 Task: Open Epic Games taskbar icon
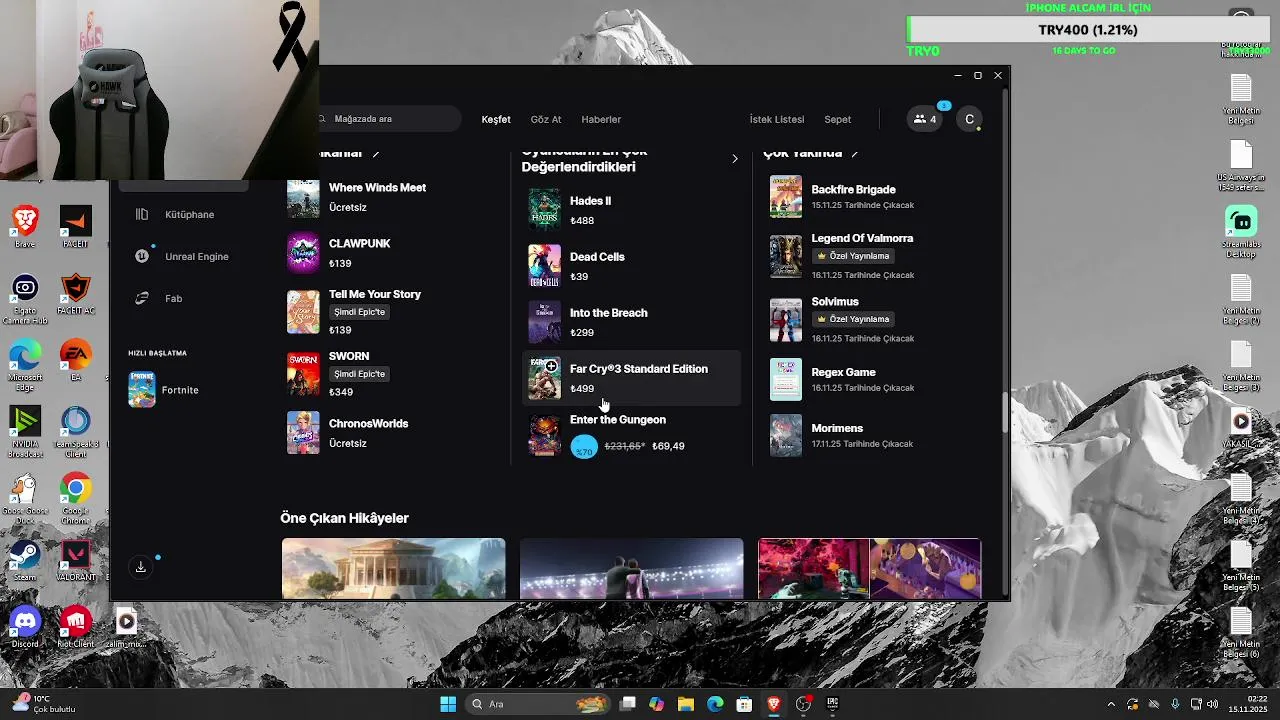tap(832, 704)
